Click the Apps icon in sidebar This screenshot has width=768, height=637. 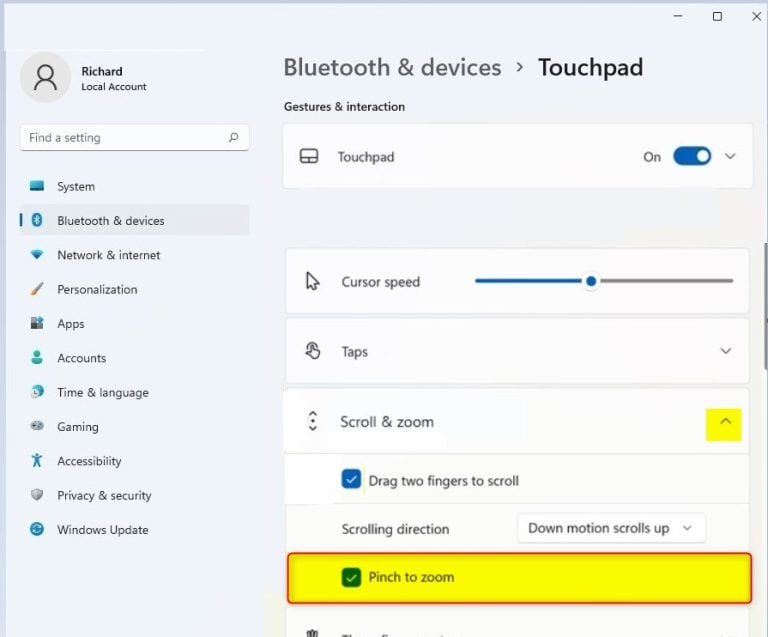click(37, 323)
